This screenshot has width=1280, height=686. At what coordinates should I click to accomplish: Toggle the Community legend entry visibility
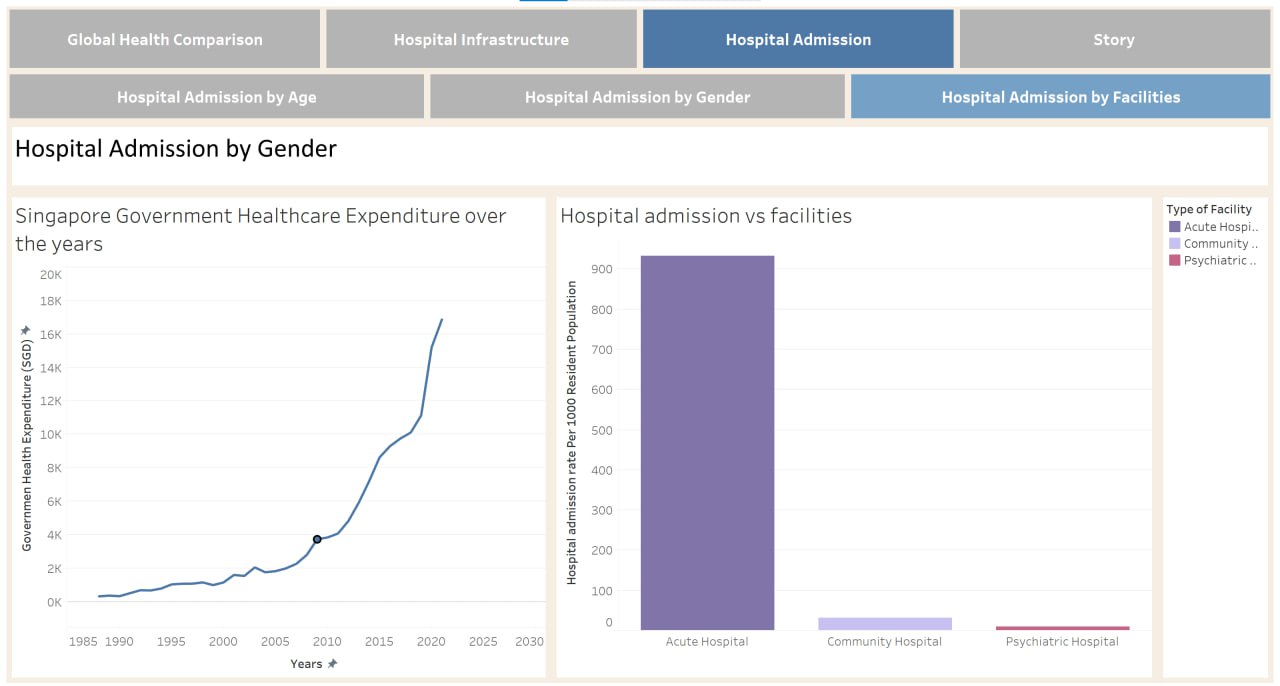click(x=1217, y=243)
